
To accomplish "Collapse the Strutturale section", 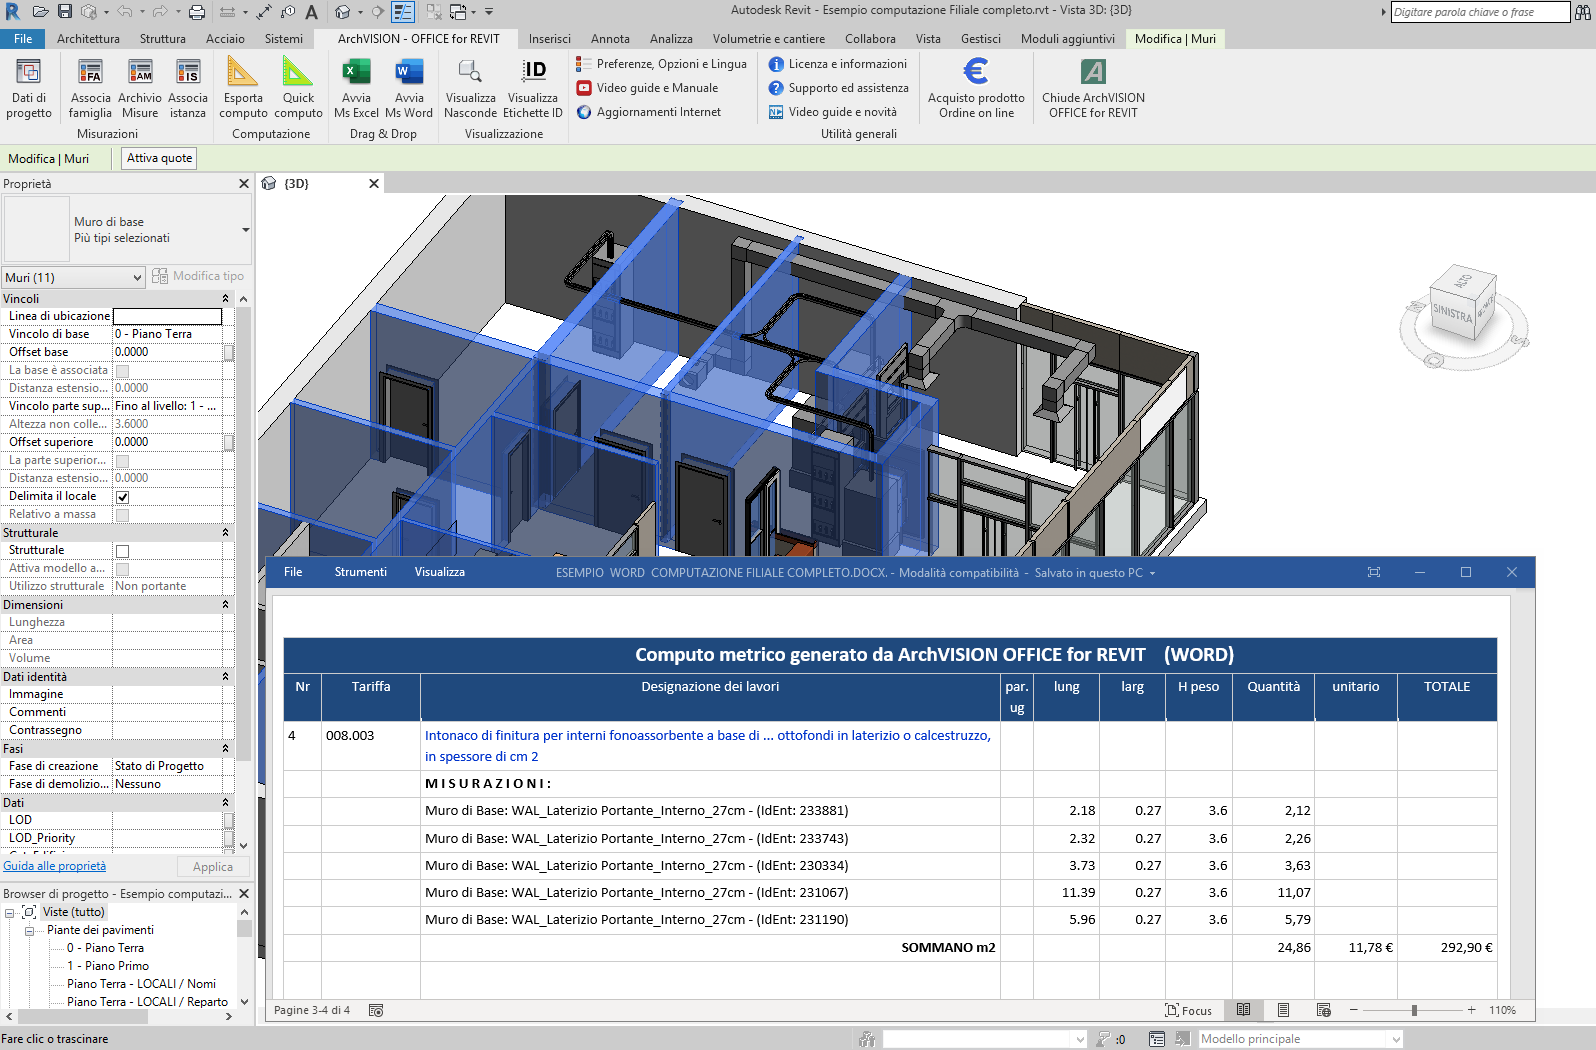I will click(225, 533).
